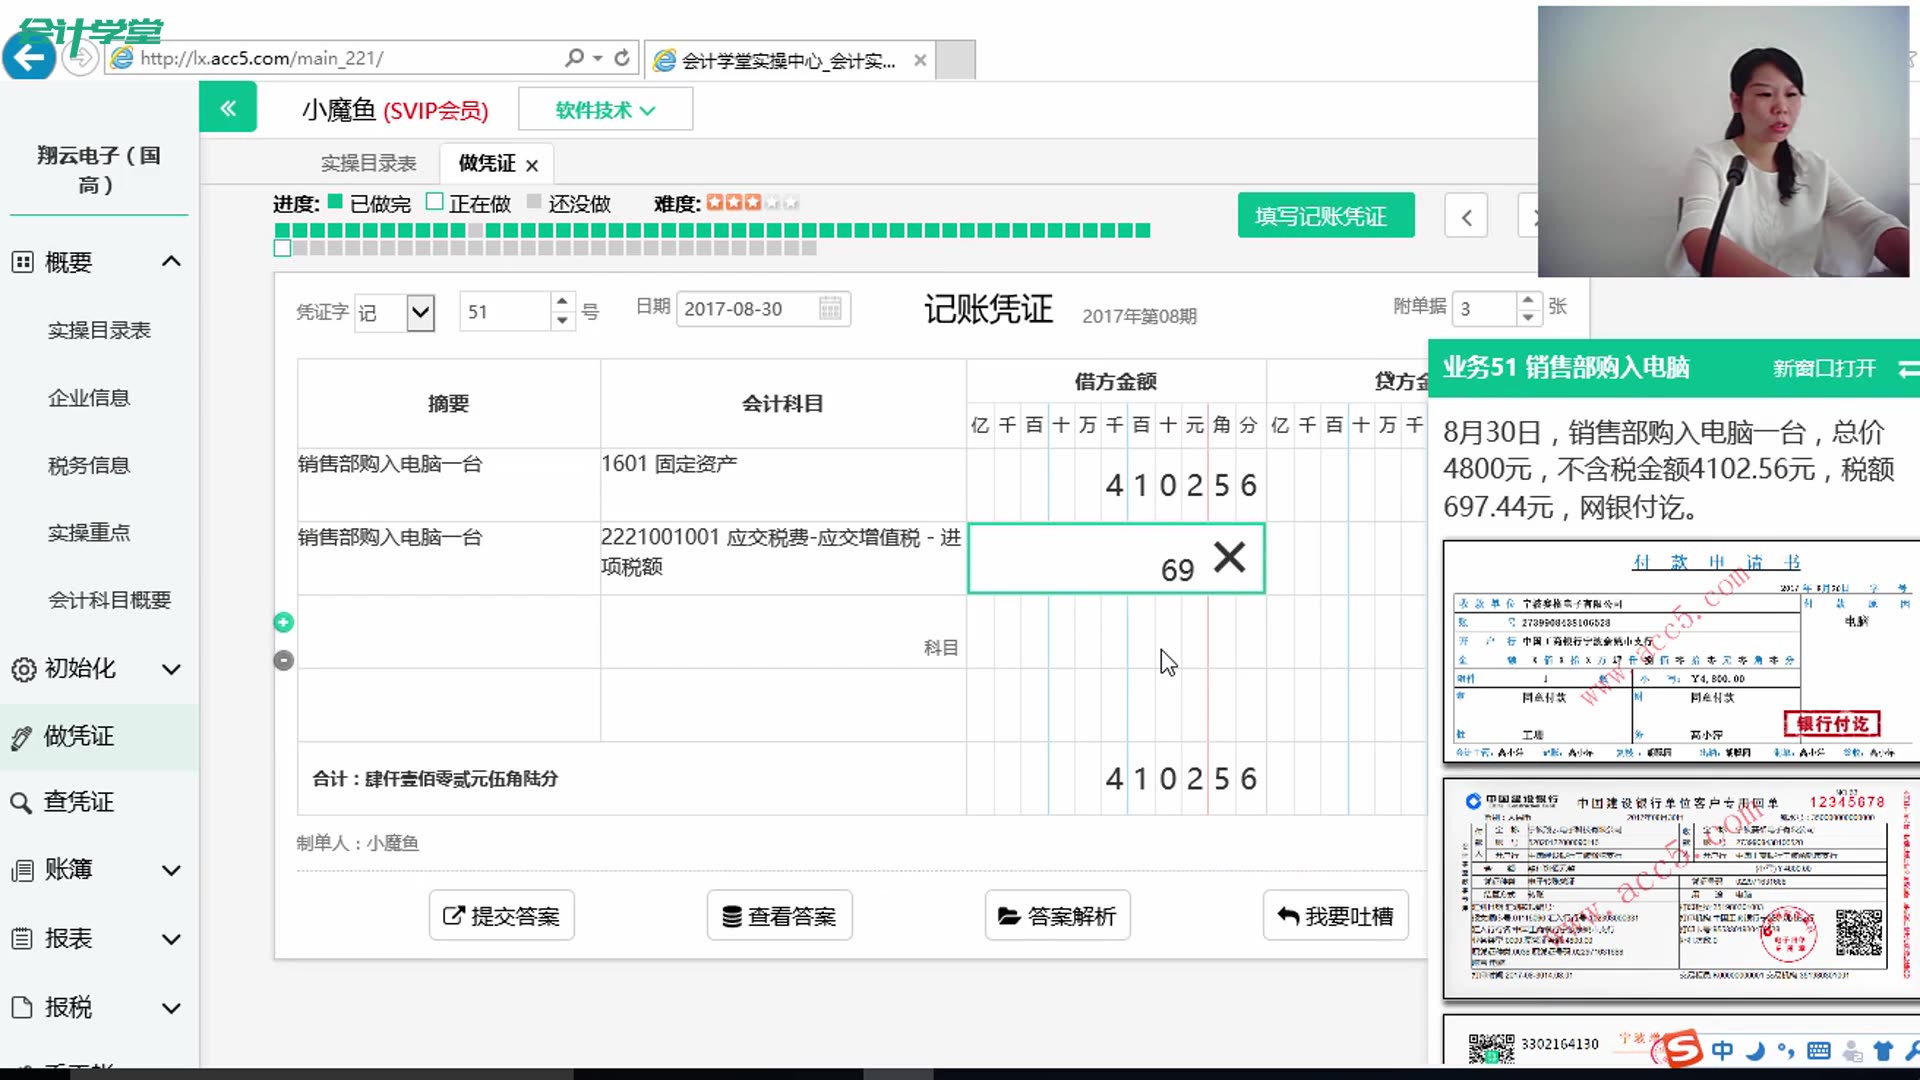This screenshot has width=1920, height=1080.
Task: Decrease attachment count with down stepper
Action: pos(1527,317)
